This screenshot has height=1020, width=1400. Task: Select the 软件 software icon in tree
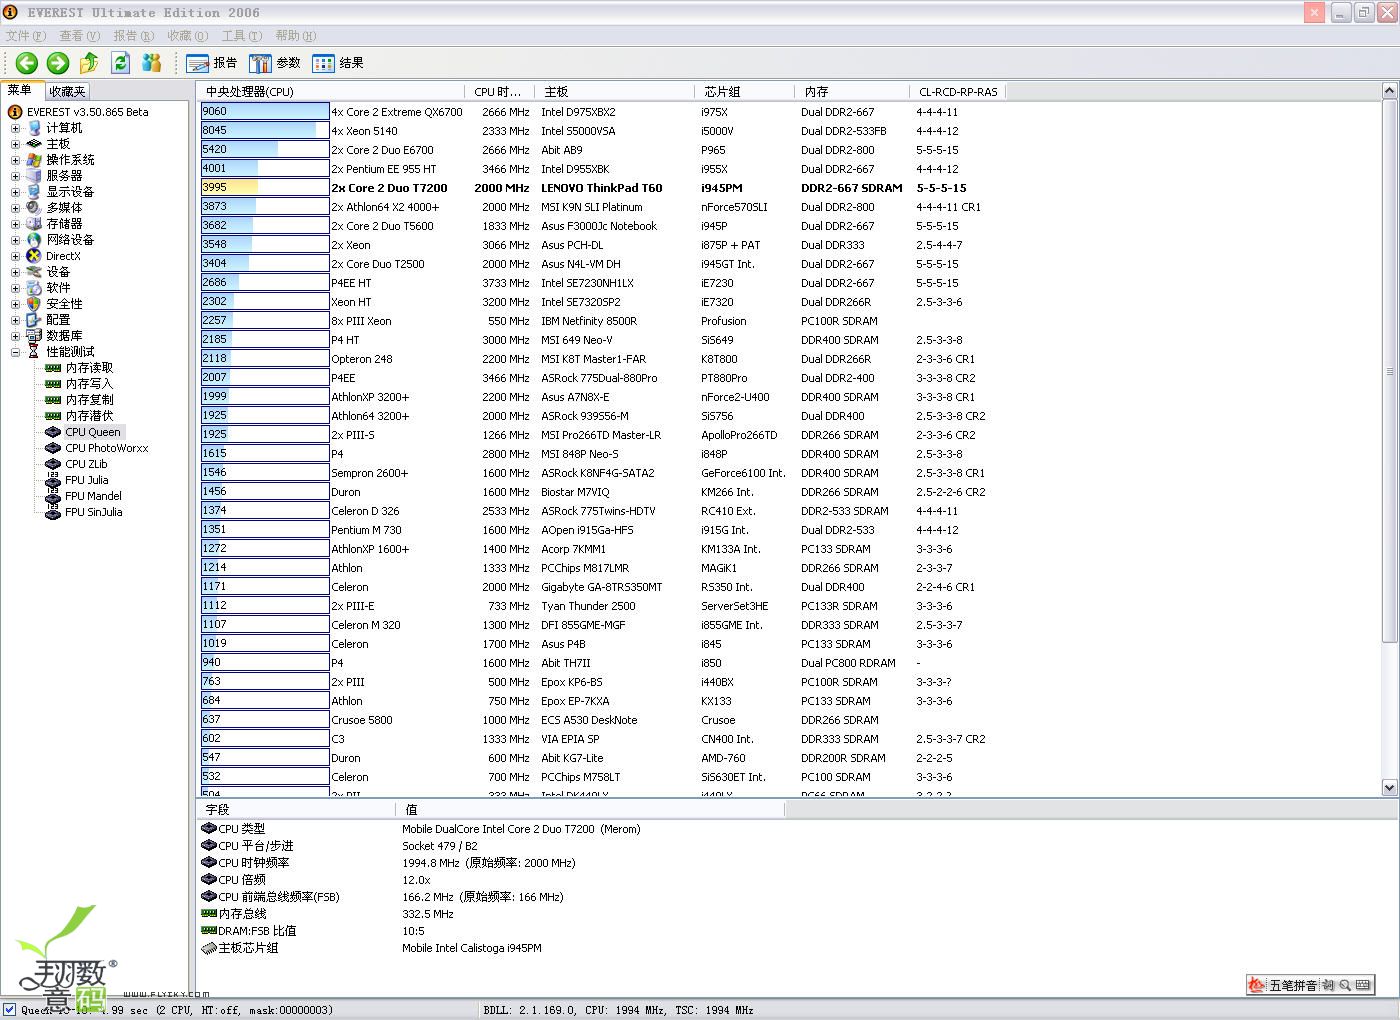tap(34, 288)
